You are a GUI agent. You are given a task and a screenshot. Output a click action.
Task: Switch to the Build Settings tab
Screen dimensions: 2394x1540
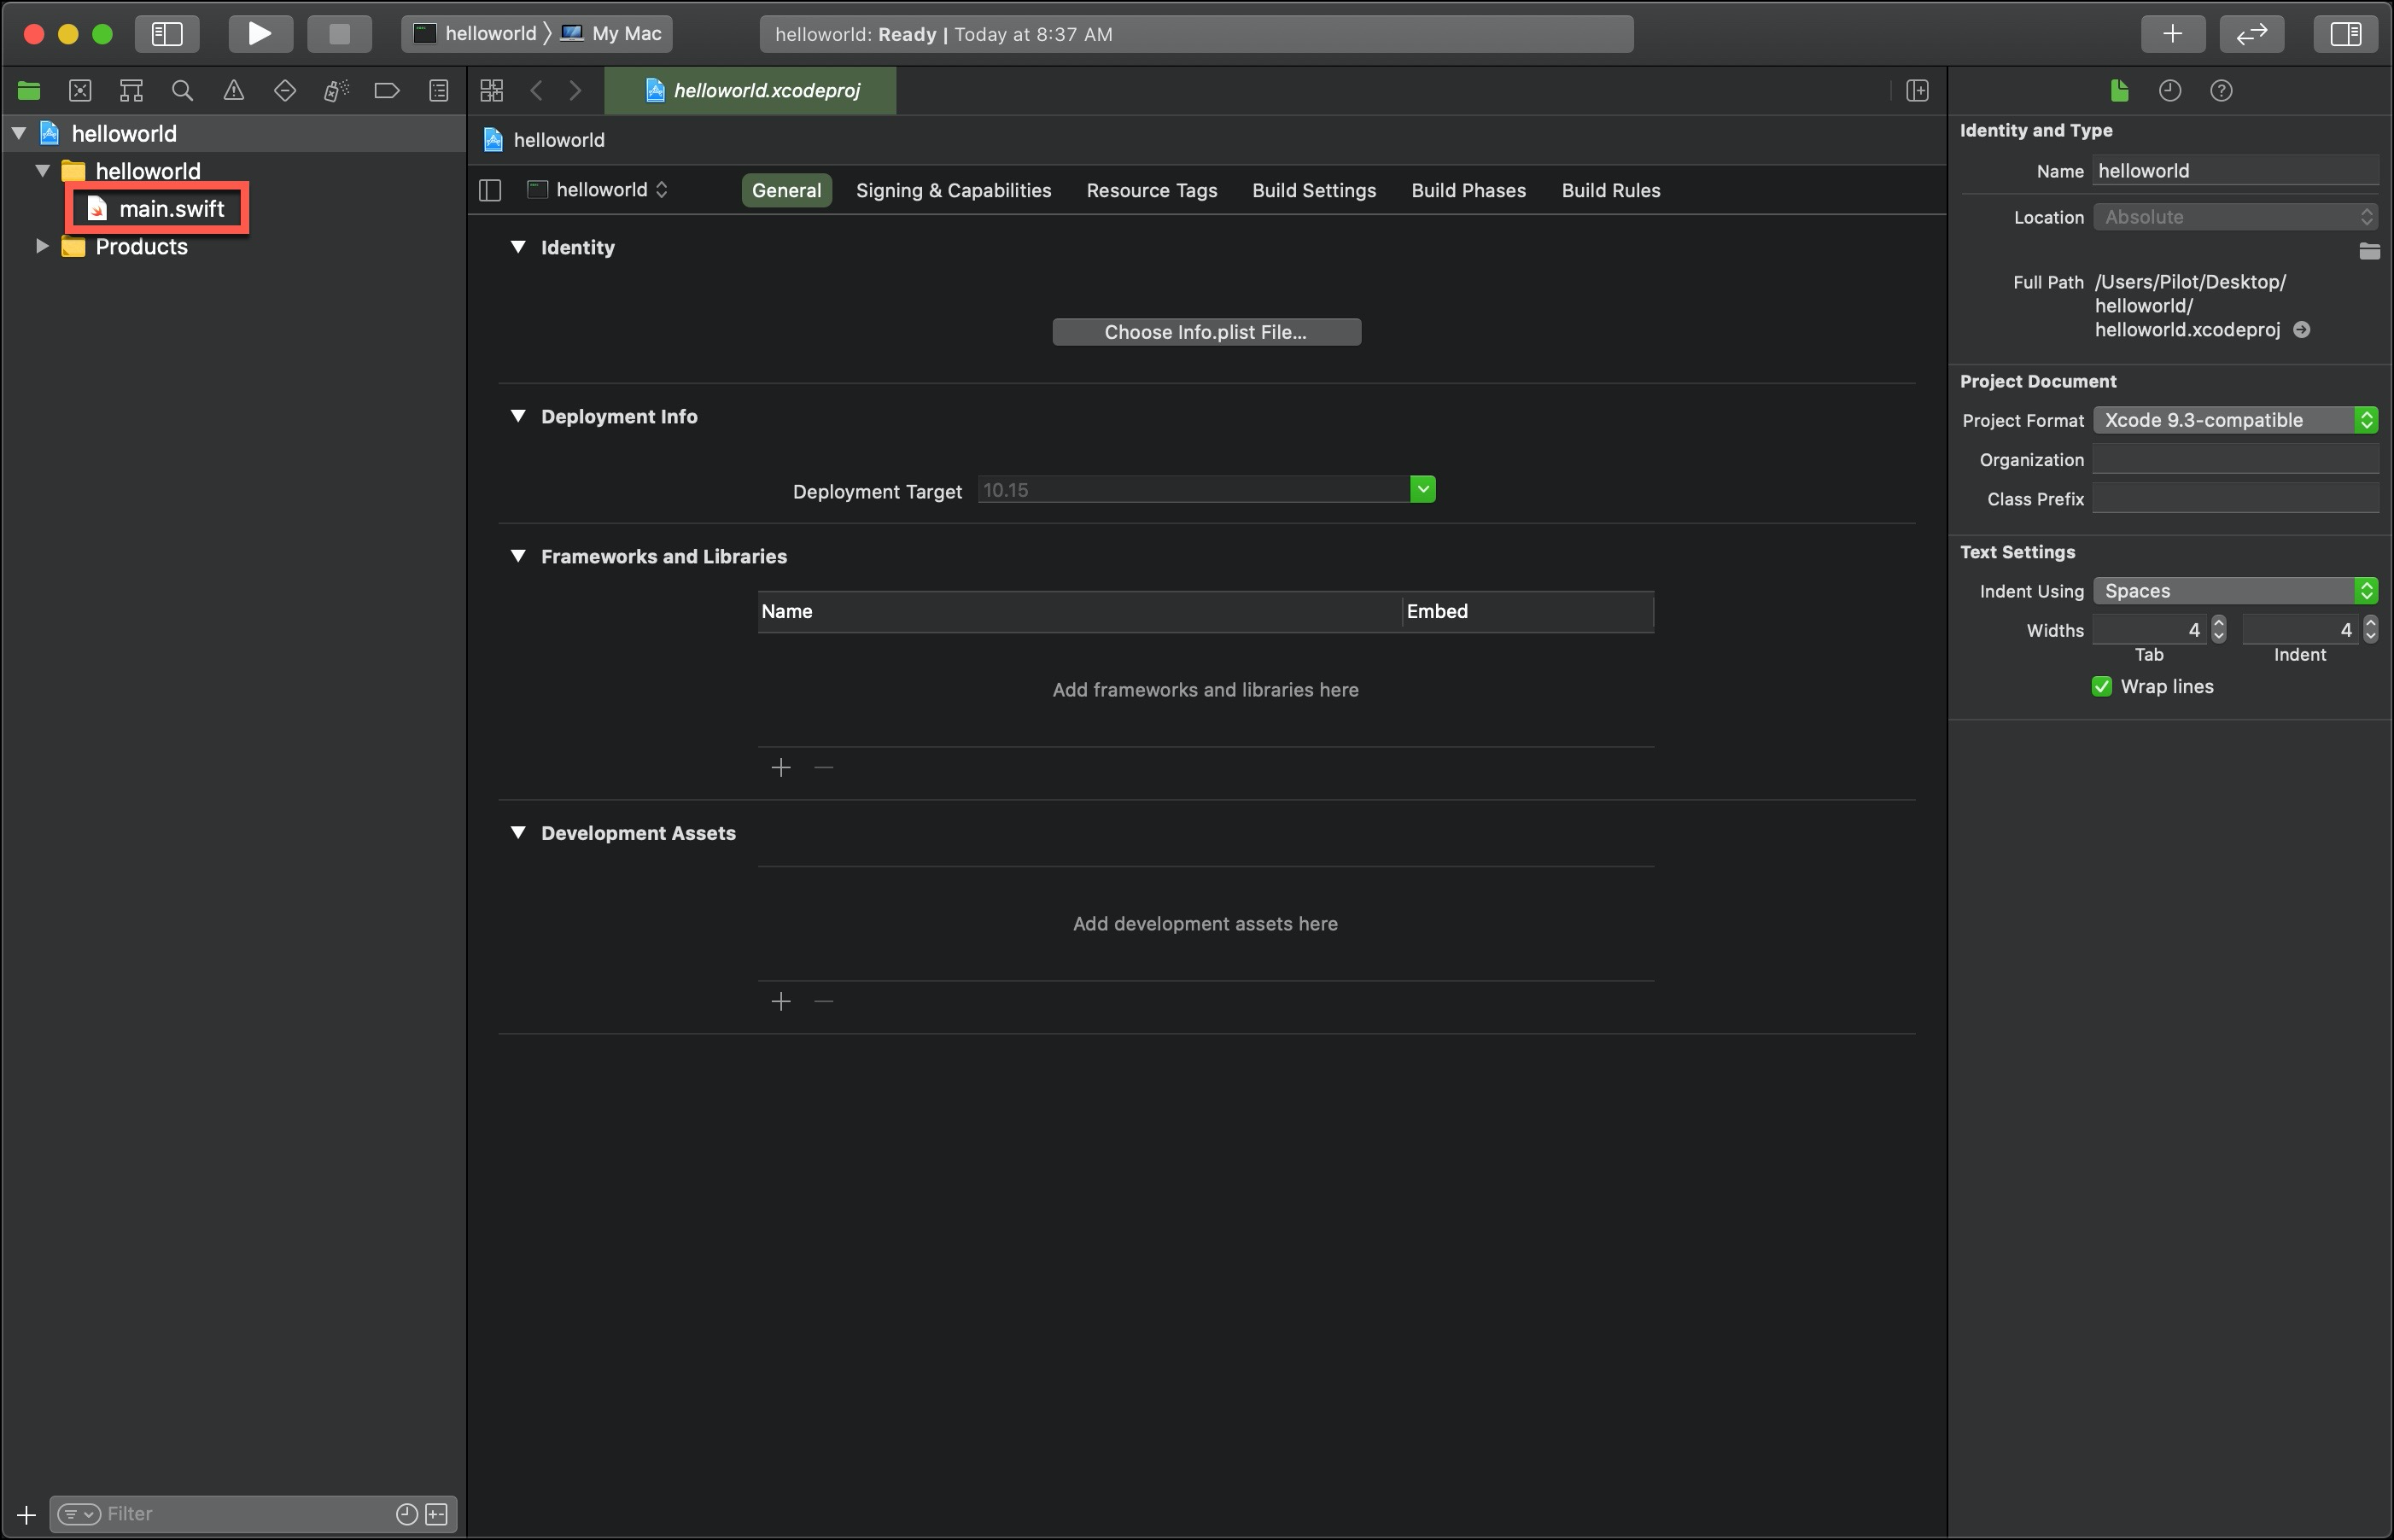[x=1313, y=190]
